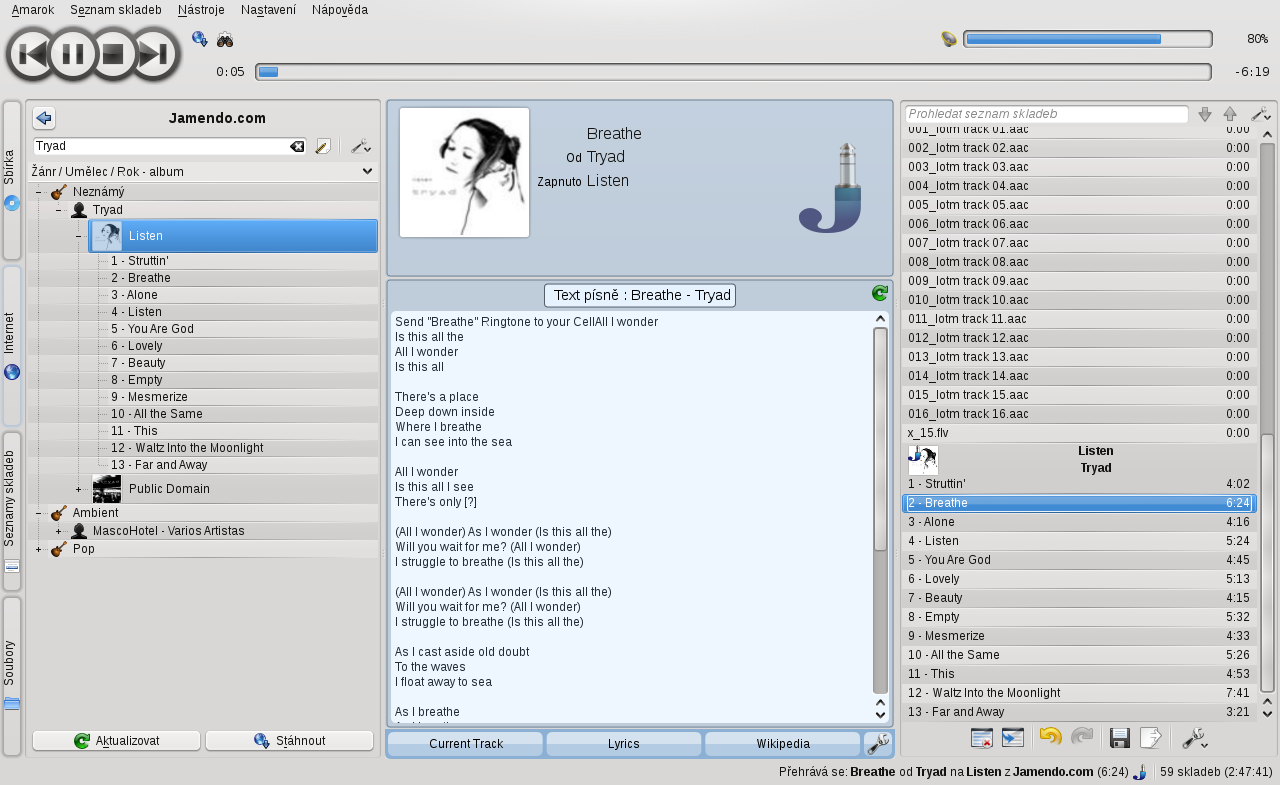Open the Nástroje menu

(x=200, y=10)
